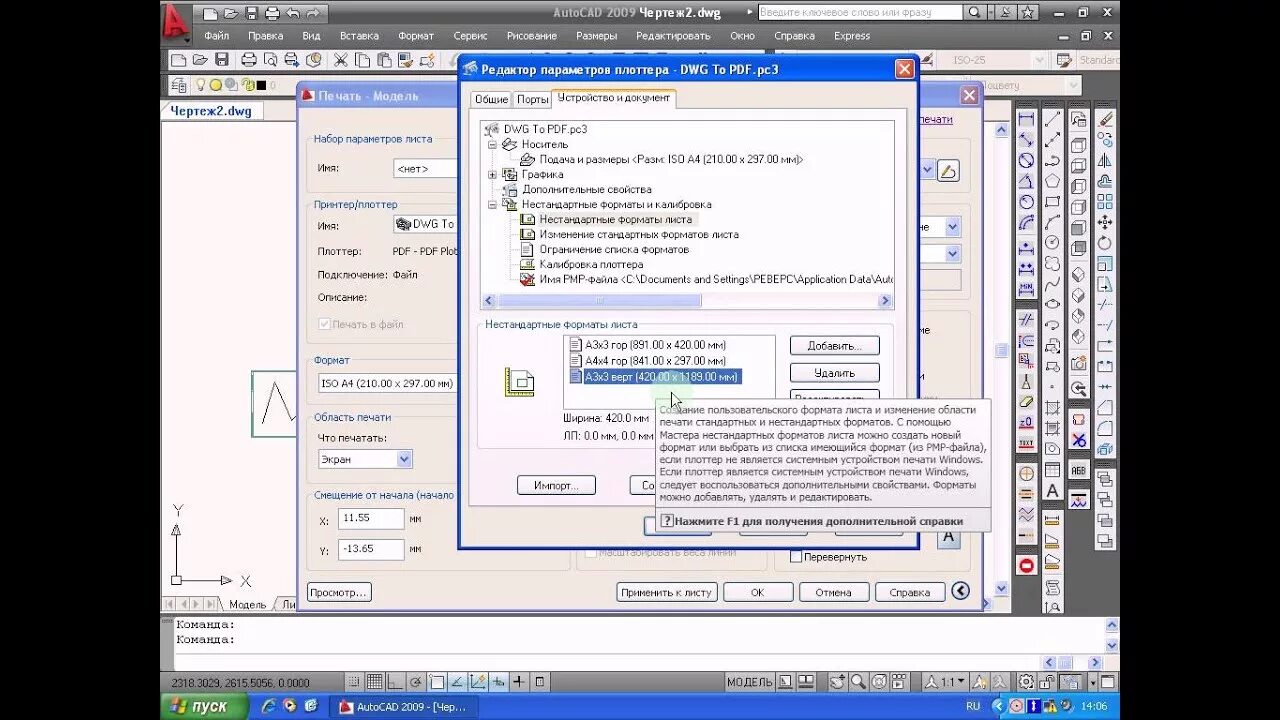This screenshot has width=1280, height=720.
Task: Click the tree horizontal scrollbar thumb
Action: tap(599, 301)
